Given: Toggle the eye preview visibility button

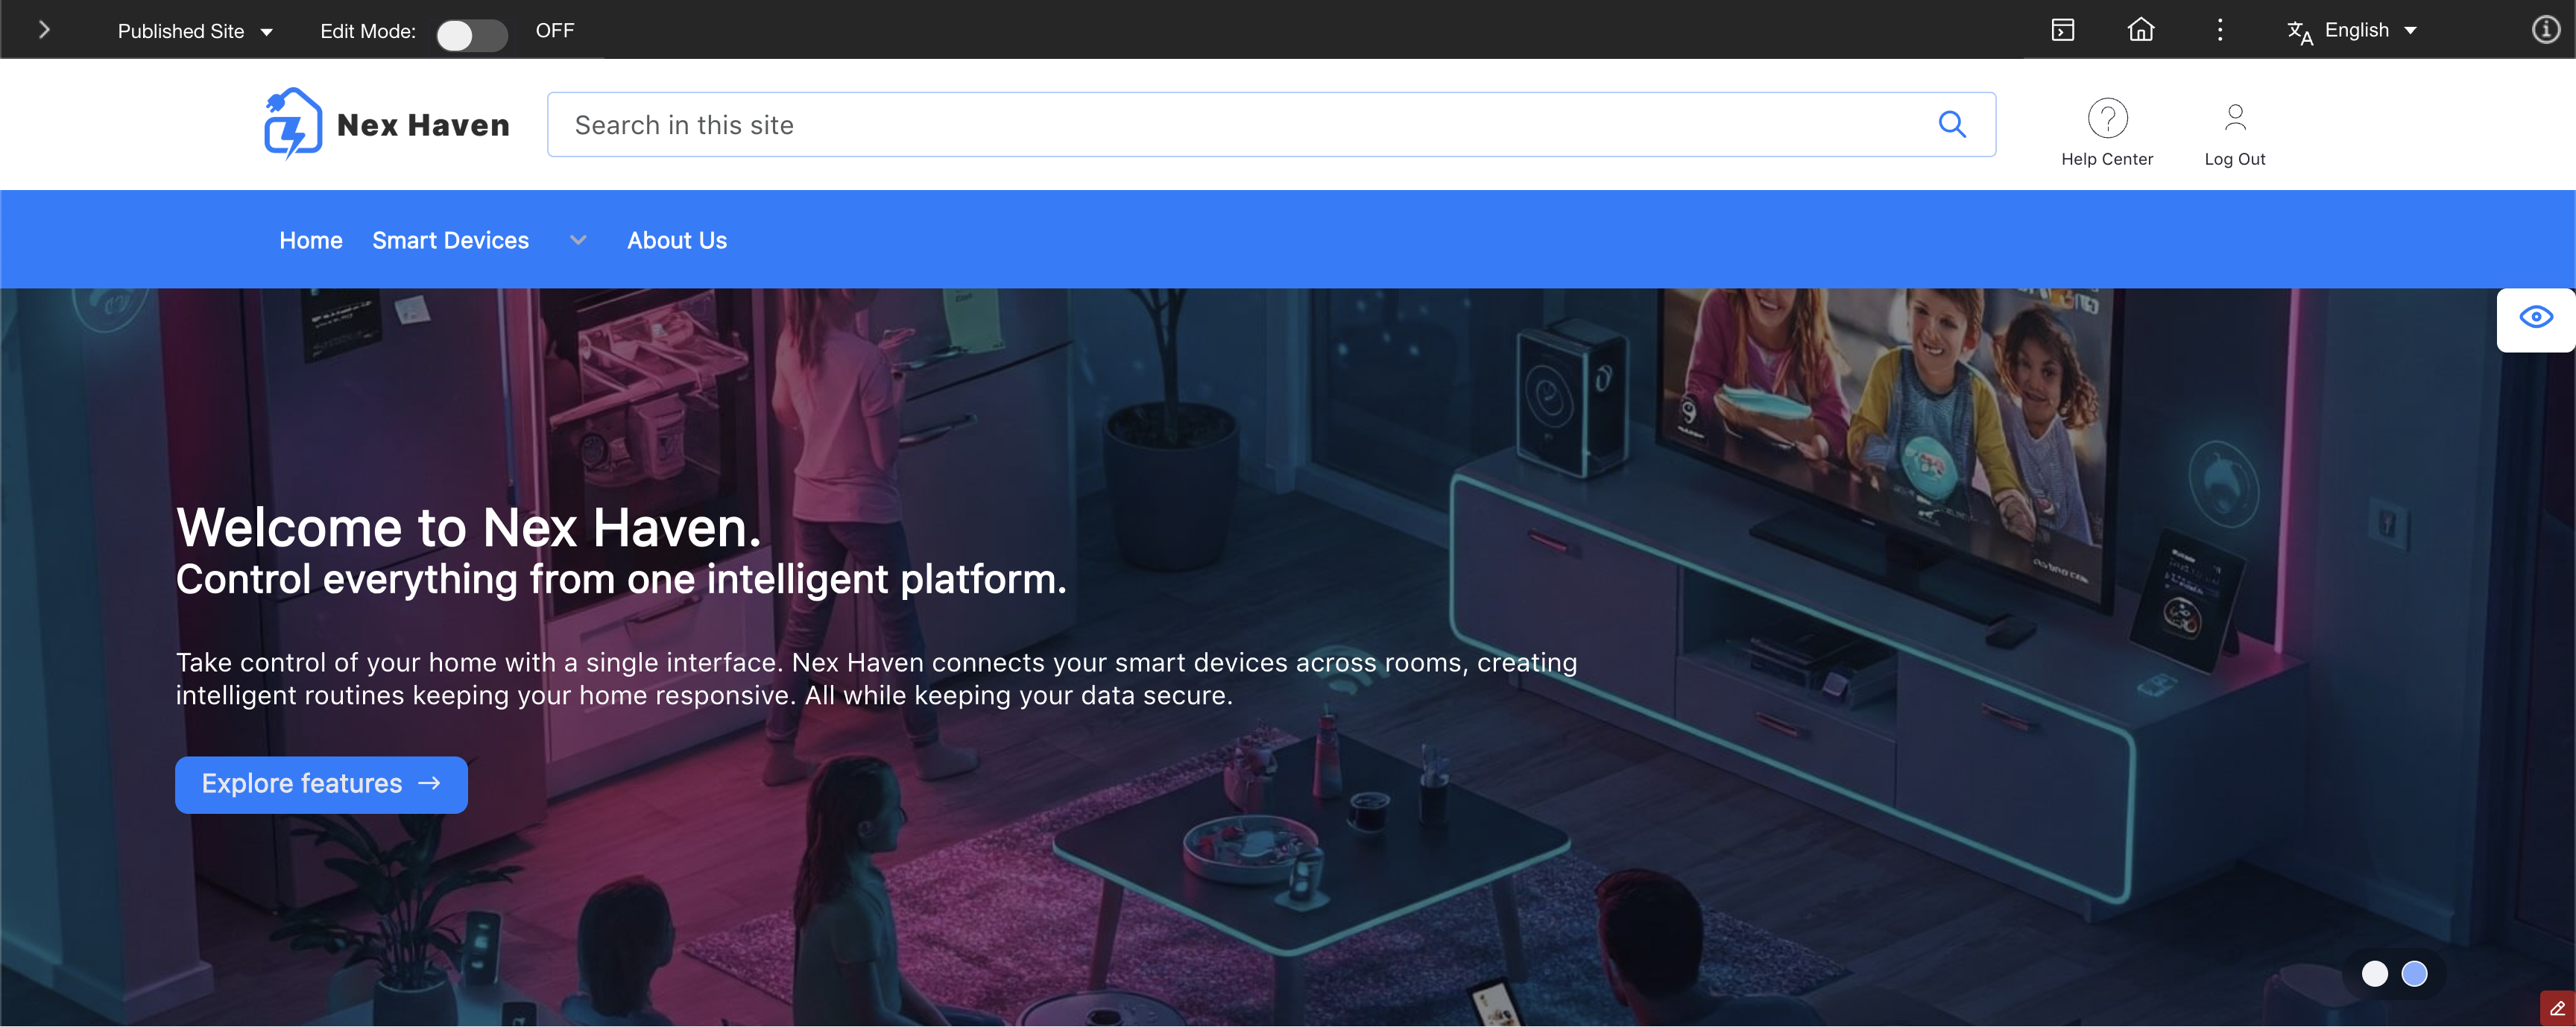Looking at the screenshot, I should pos(2535,318).
